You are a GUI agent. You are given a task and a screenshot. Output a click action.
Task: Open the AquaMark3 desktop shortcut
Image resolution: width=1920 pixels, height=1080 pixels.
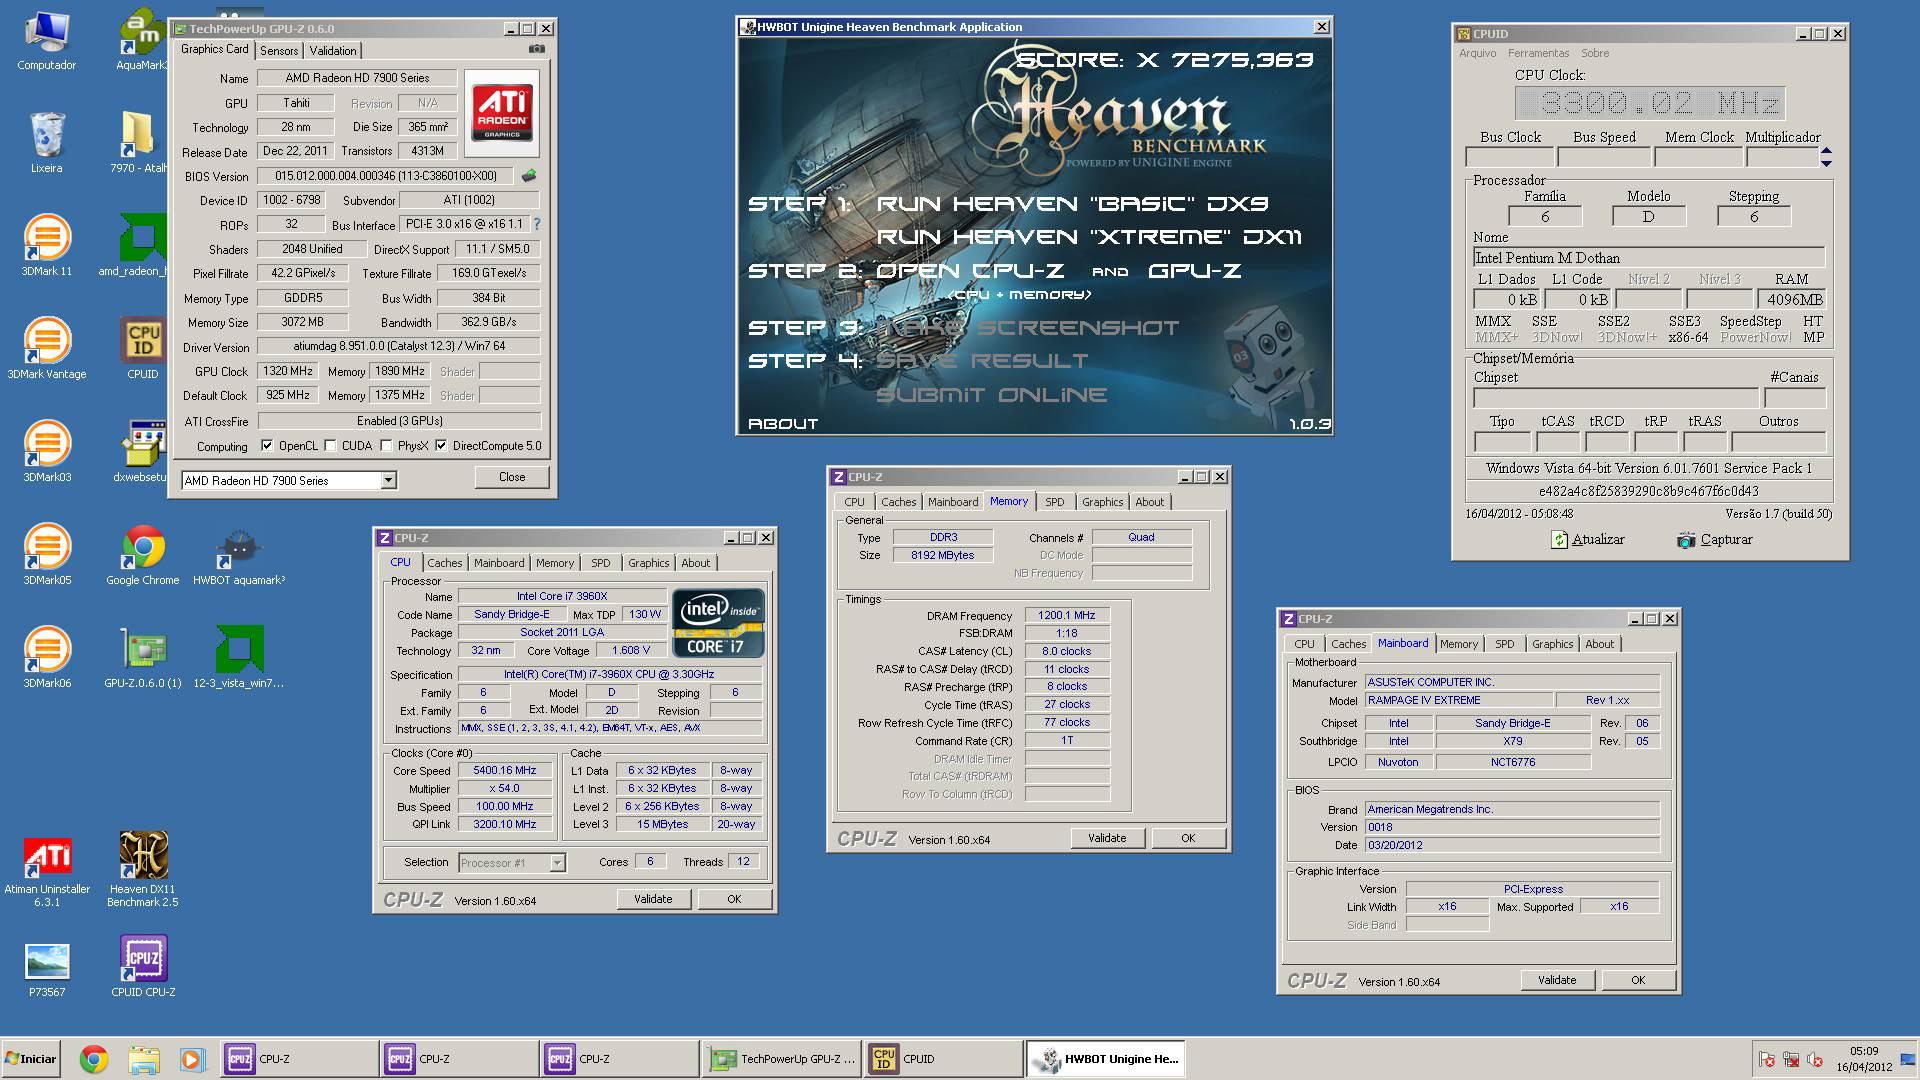tap(142, 42)
